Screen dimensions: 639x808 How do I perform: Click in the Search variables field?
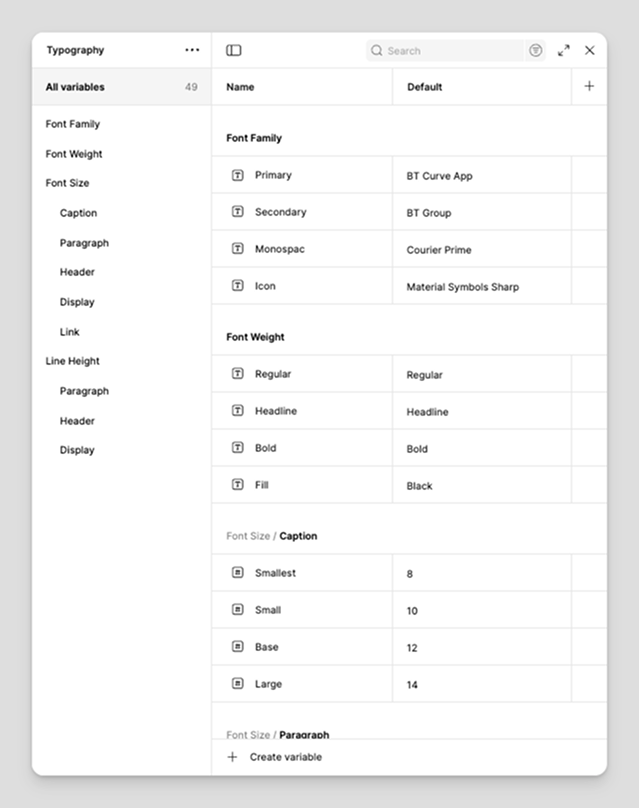coord(450,50)
